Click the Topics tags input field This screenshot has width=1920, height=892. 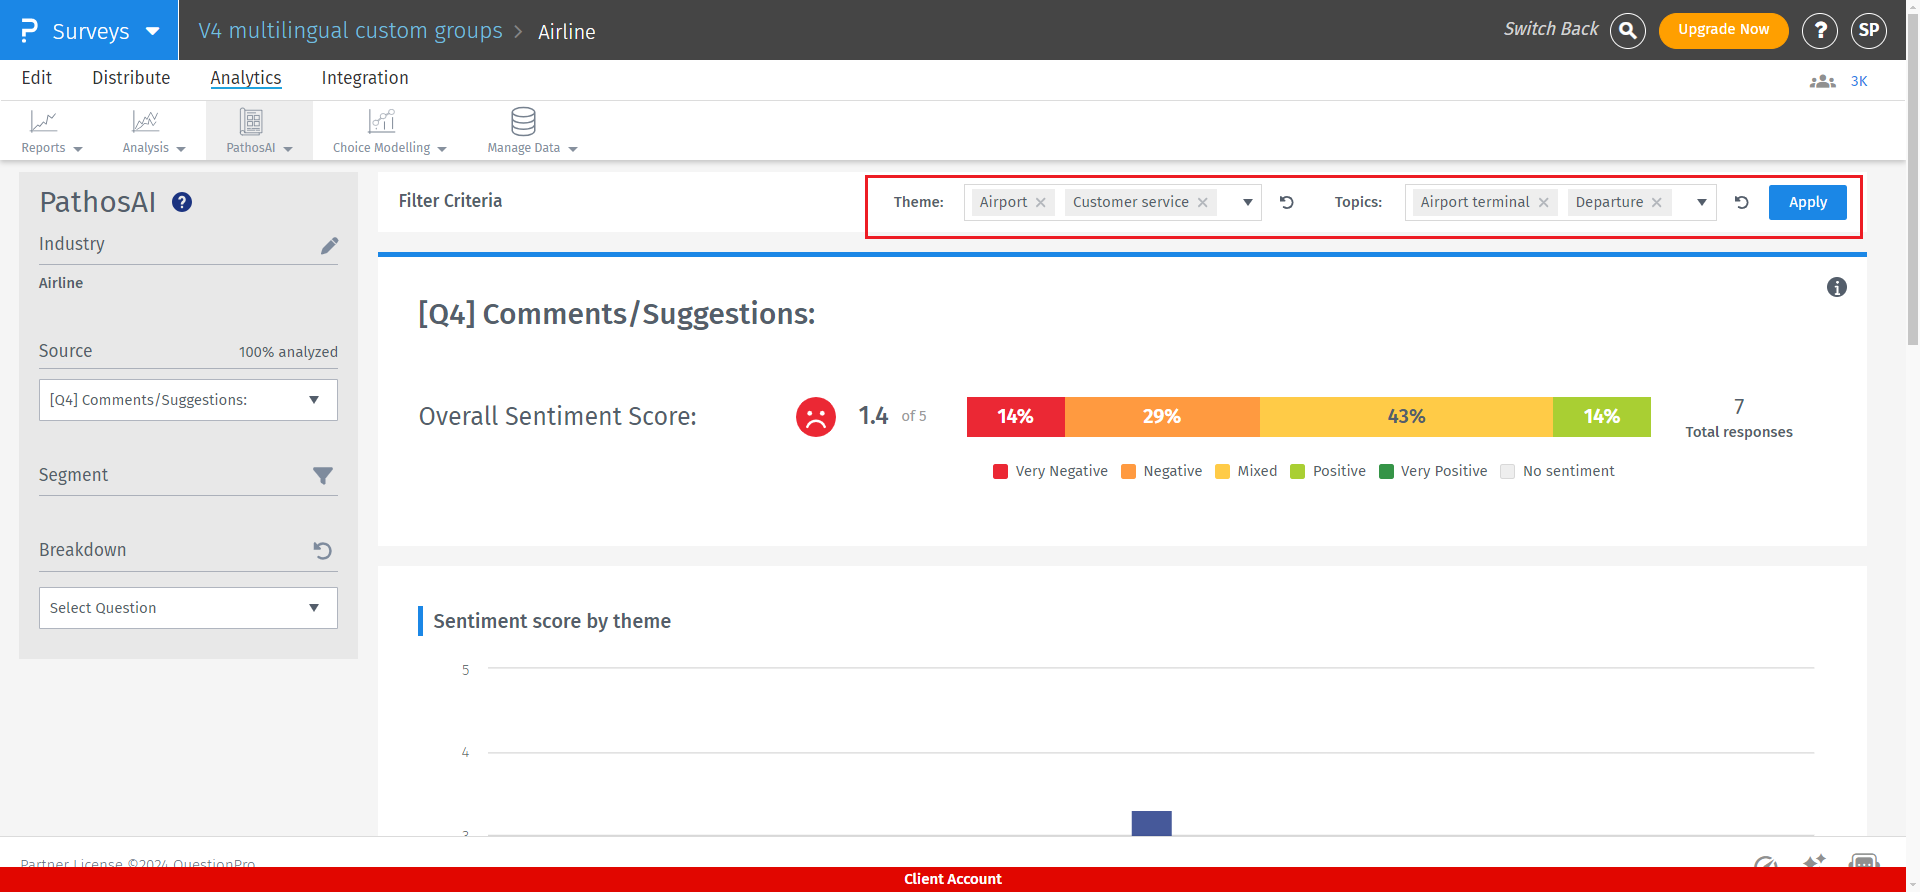1561,202
